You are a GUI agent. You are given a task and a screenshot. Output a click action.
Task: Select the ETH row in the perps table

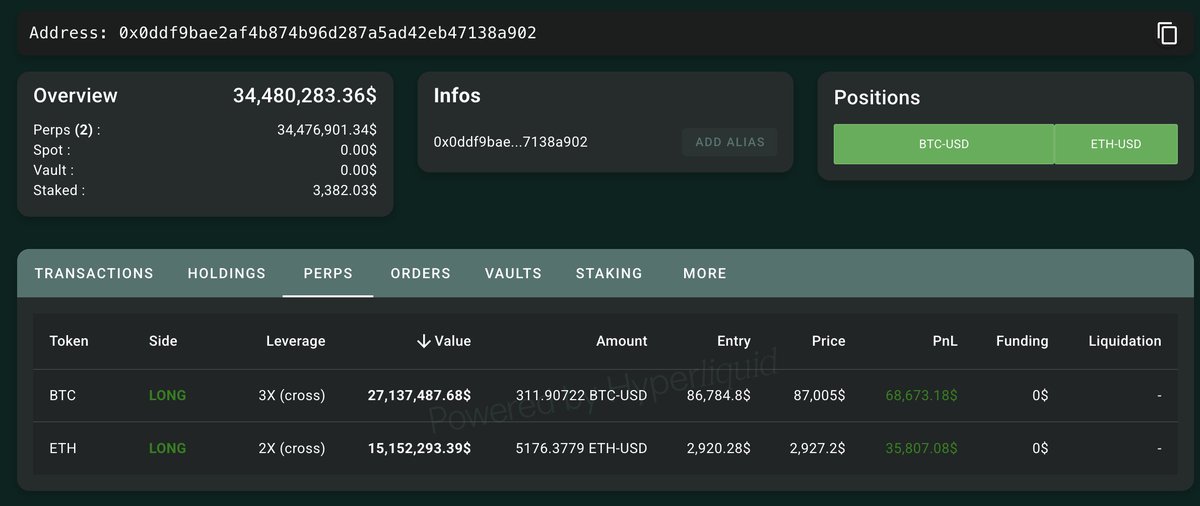pyautogui.click(x=62, y=448)
